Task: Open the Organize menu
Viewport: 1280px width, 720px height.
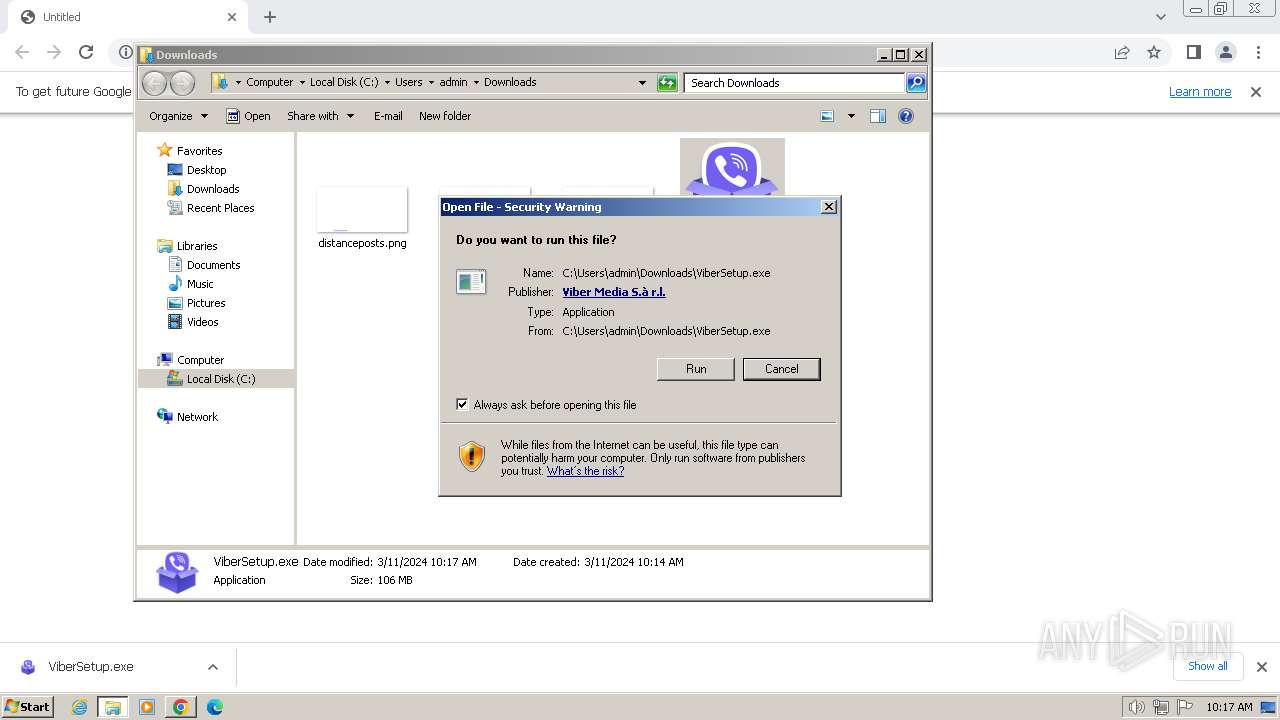Action: (178, 116)
